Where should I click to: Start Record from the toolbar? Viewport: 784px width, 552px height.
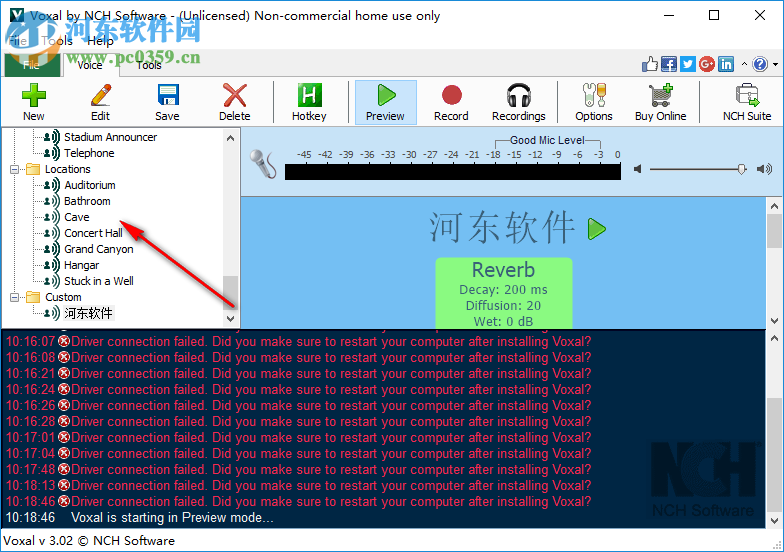(452, 102)
